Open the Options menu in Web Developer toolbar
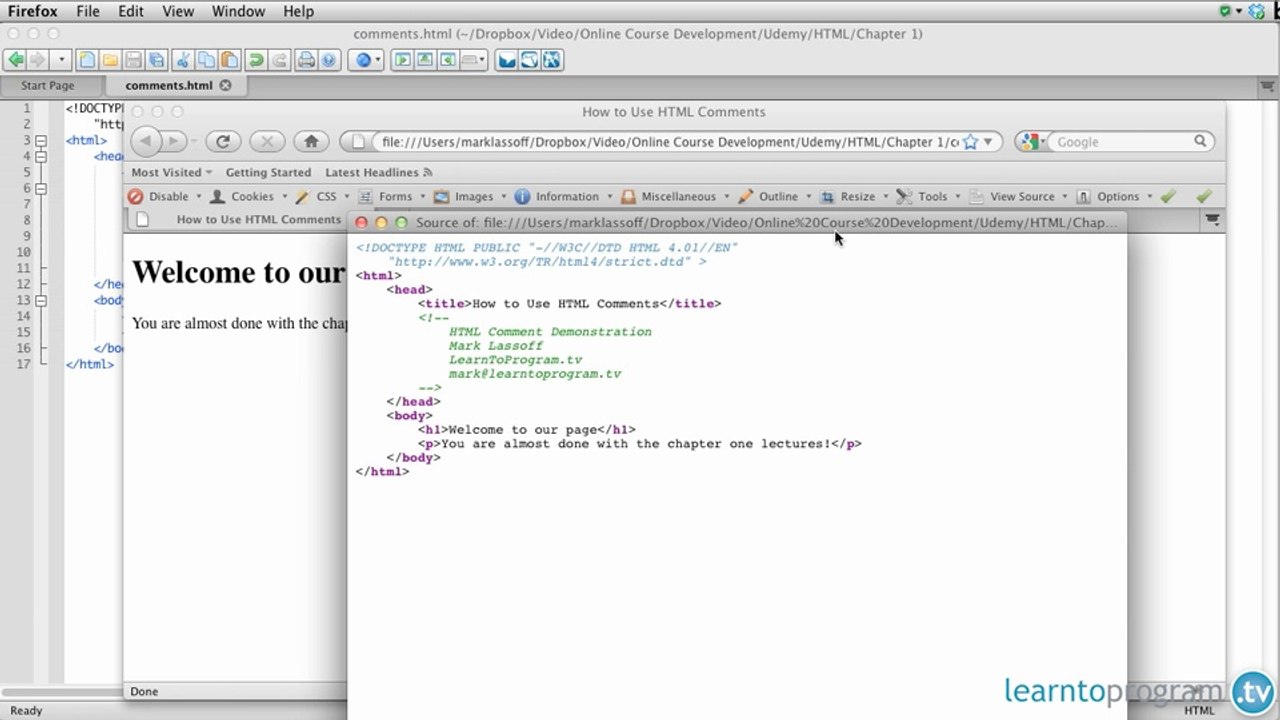Image resolution: width=1280 pixels, height=720 pixels. [x=1114, y=197]
